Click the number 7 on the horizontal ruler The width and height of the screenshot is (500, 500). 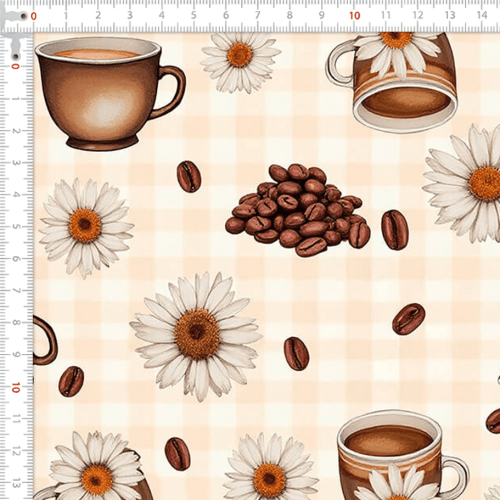click(258, 15)
